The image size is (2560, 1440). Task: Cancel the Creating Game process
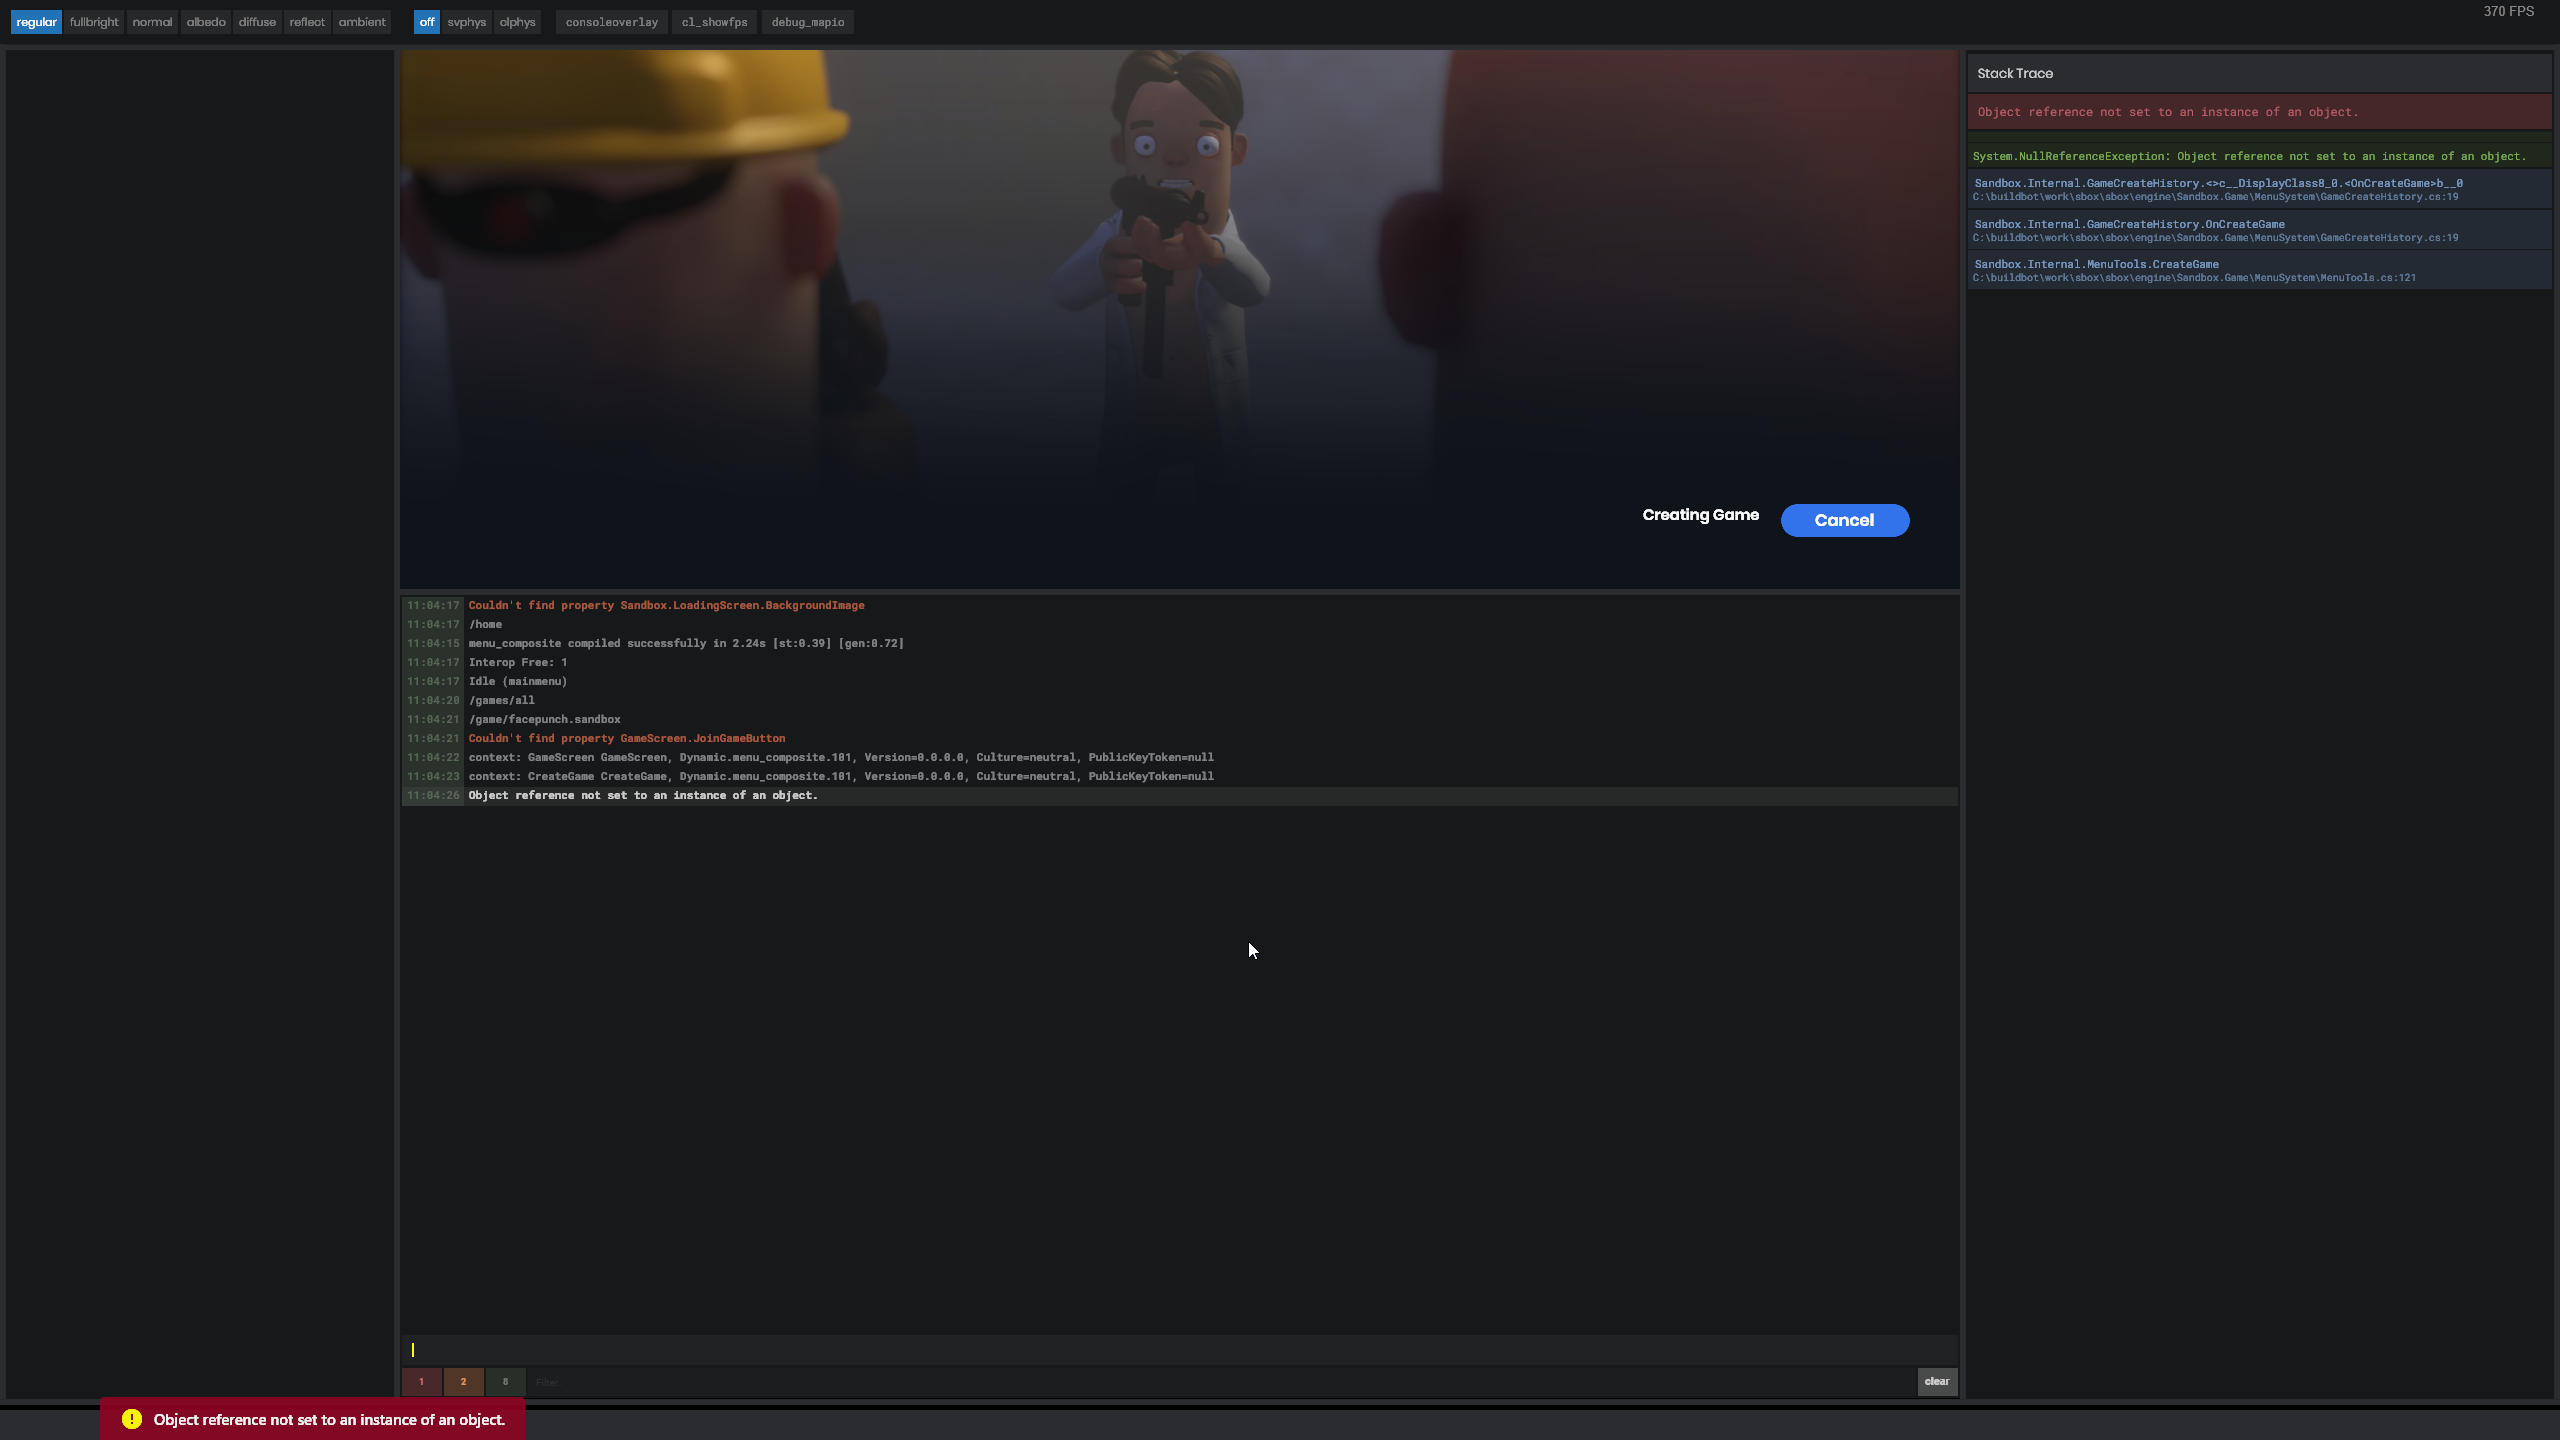[x=1844, y=520]
